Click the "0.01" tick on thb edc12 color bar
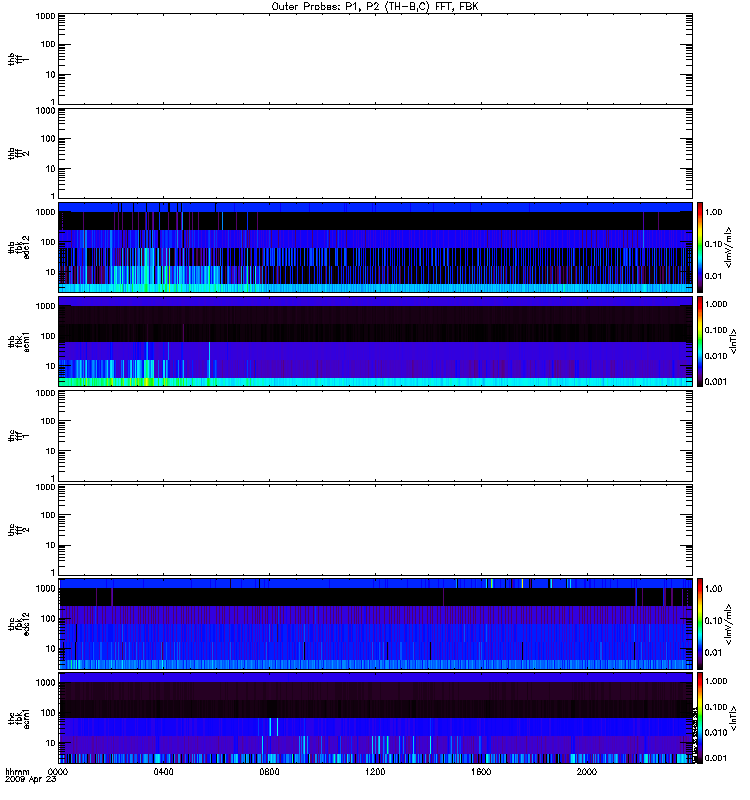 click(713, 276)
